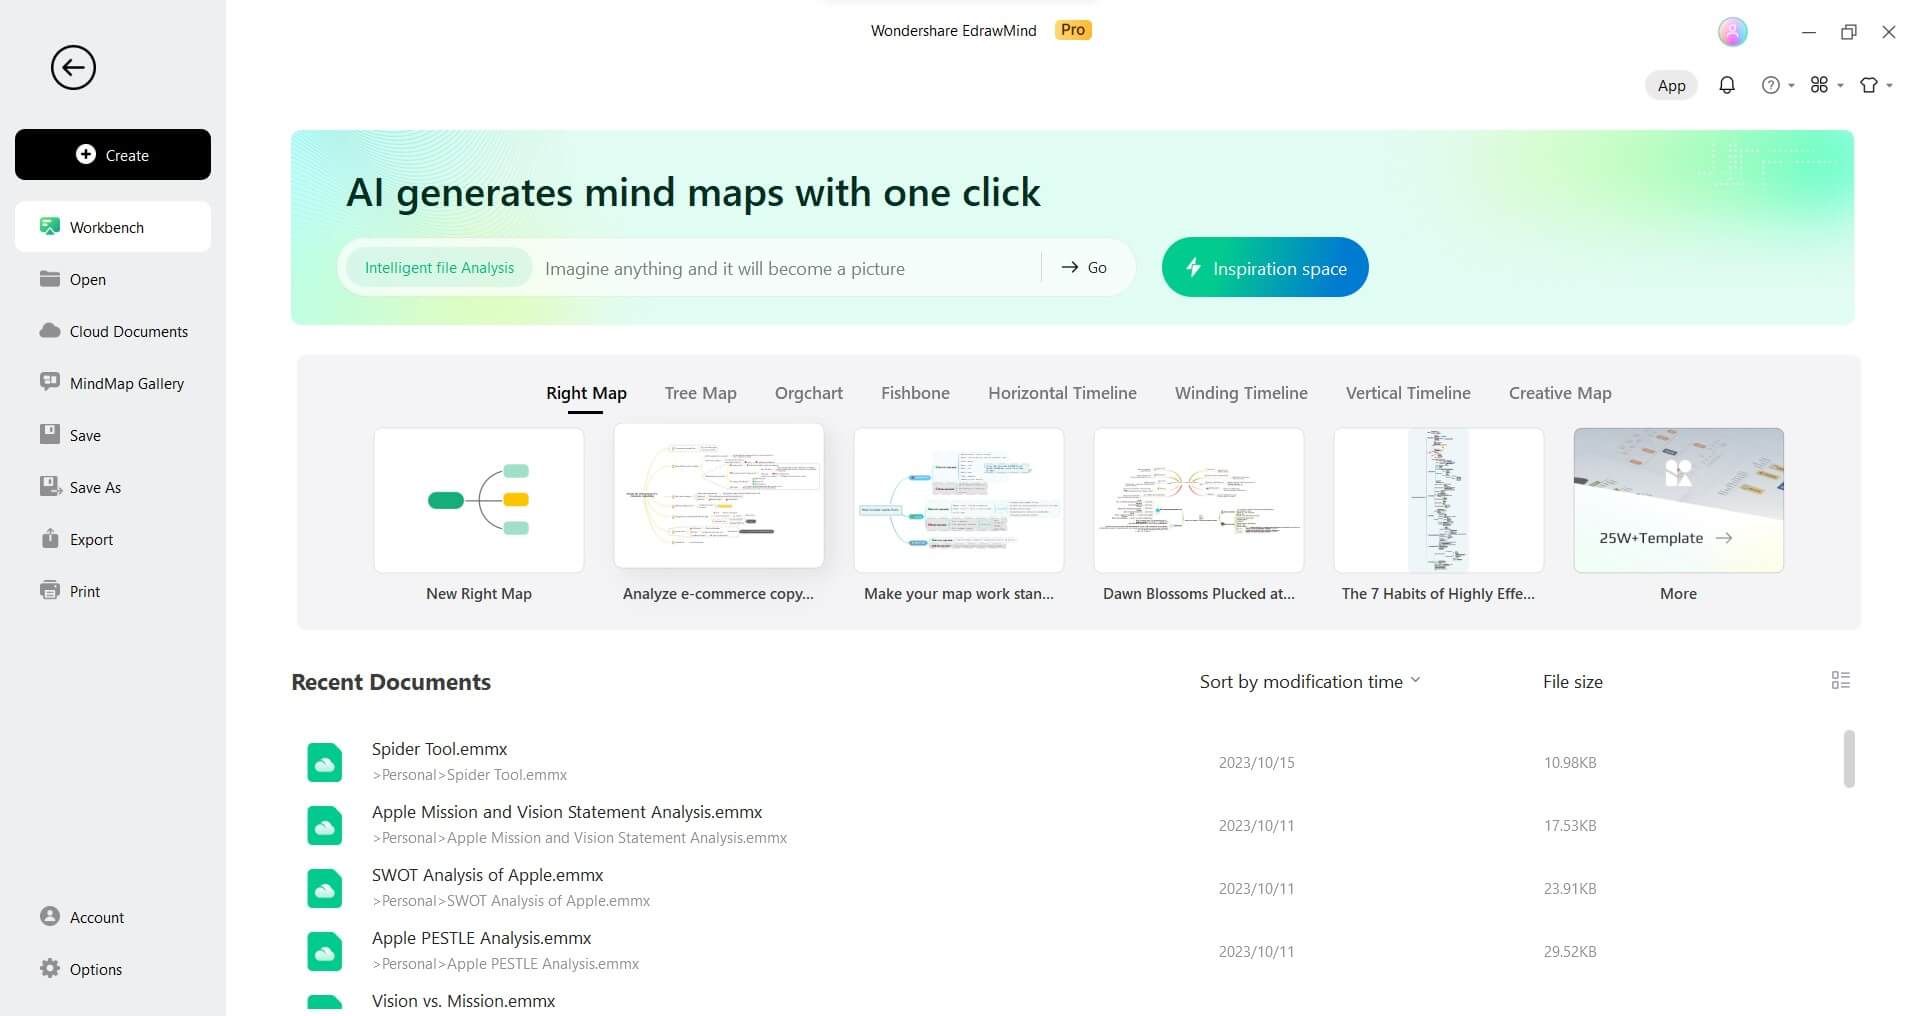
Task: Expand the apps grid menu
Action: [1826, 85]
